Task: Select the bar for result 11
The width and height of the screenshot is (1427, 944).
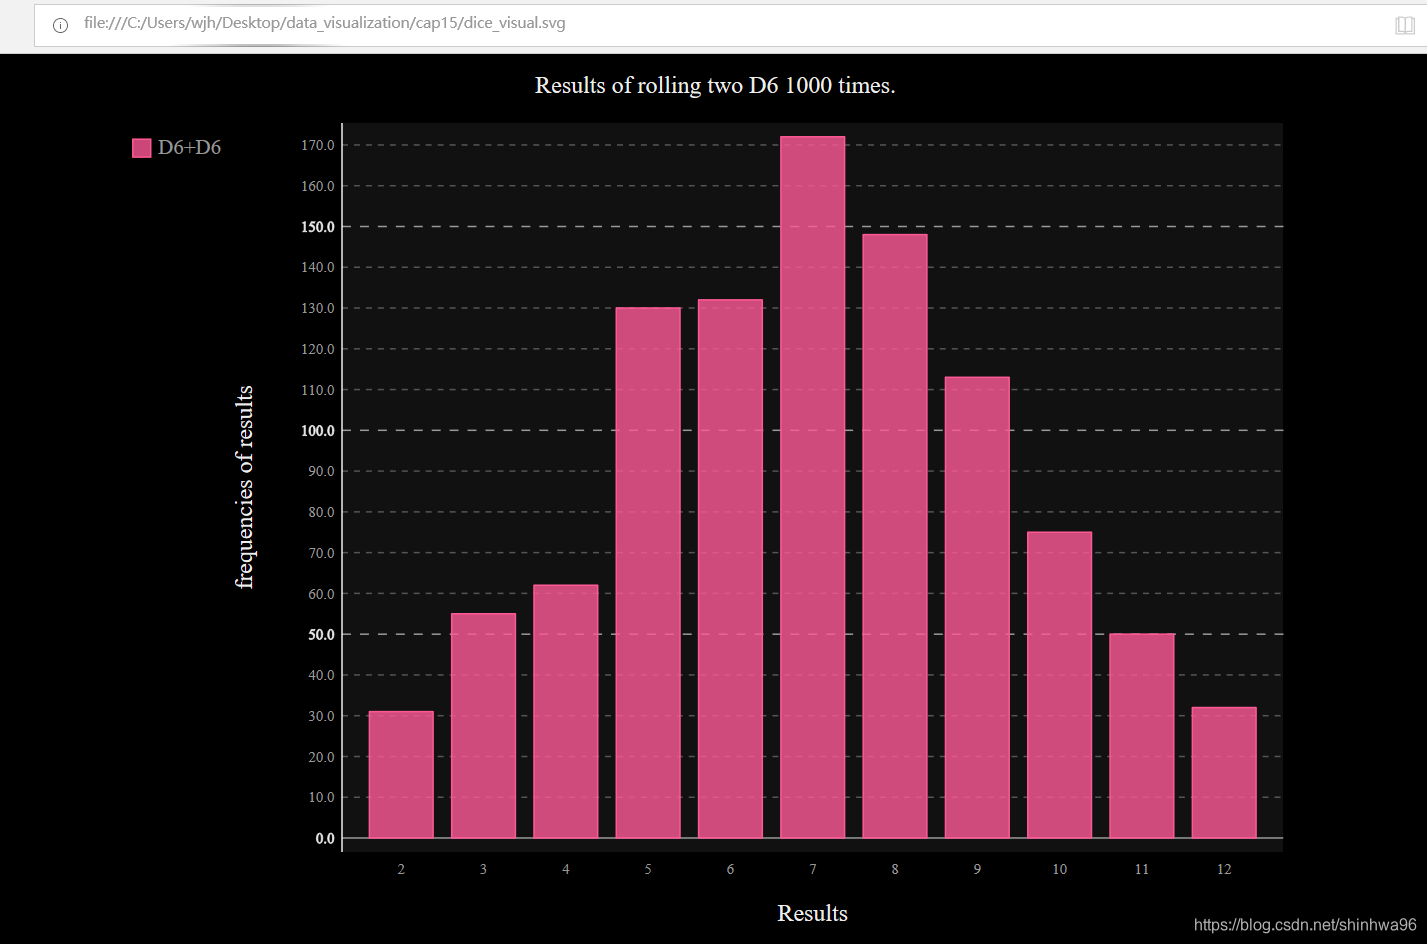Action: [x=1142, y=736]
